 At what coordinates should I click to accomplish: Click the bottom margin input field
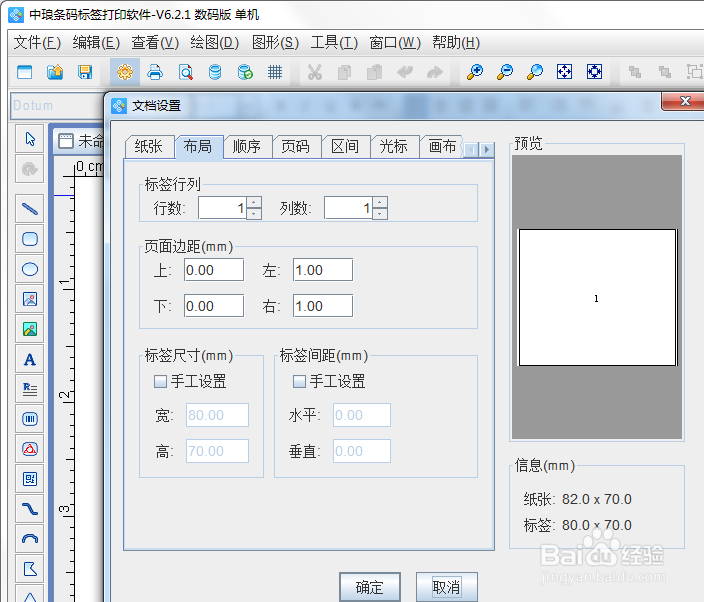tap(214, 306)
